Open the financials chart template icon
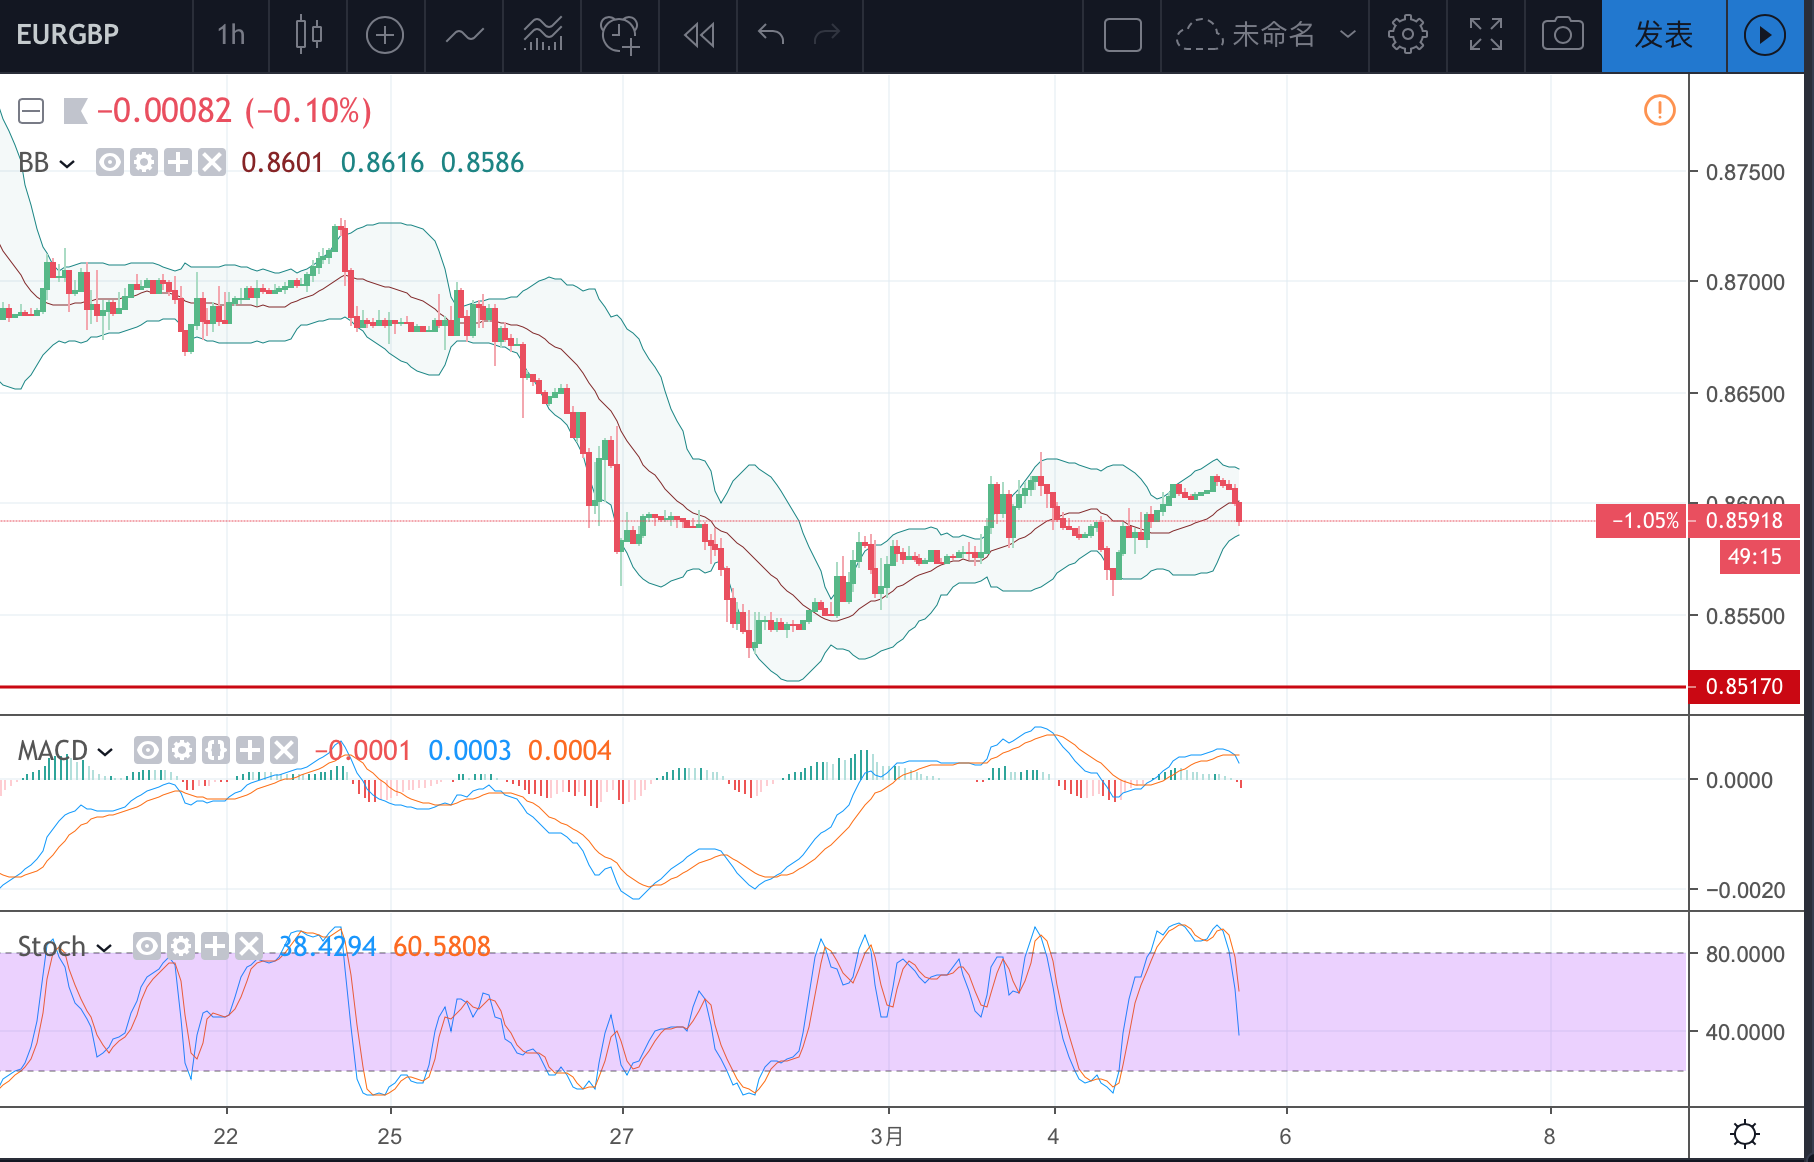The image size is (1814, 1162). click(543, 35)
